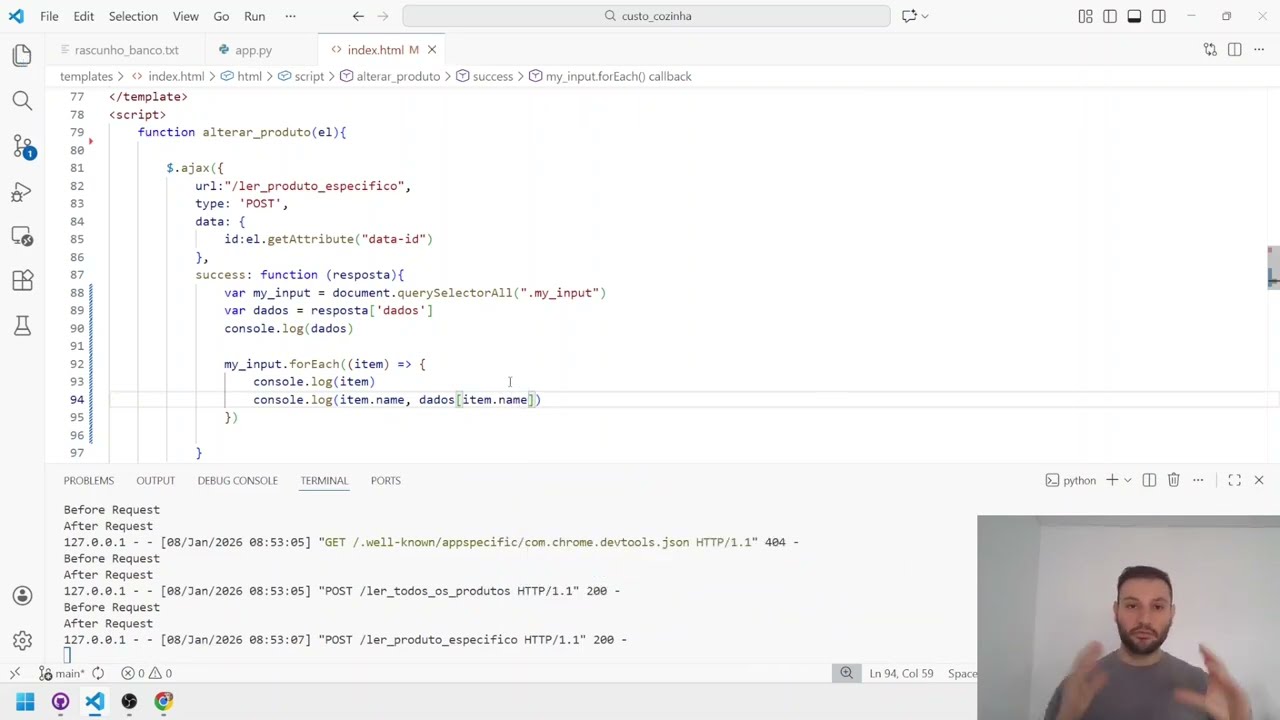Open the 'my_input.forEach() callback' breadcrumb
This screenshot has width=1280, height=720.
610,76
